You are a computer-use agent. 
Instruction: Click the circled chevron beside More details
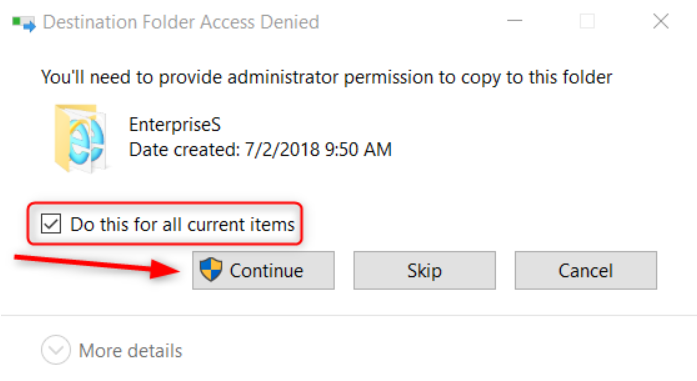[56, 350]
